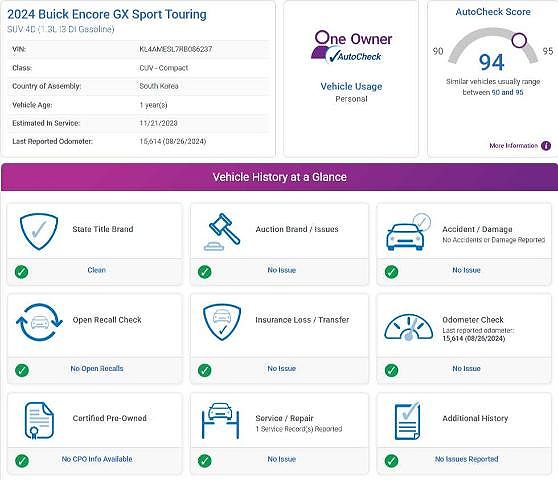Click the Odometer Check gauge icon
Image resolution: width=558 pixels, height=480 pixels.
click(x=409, y=327)
